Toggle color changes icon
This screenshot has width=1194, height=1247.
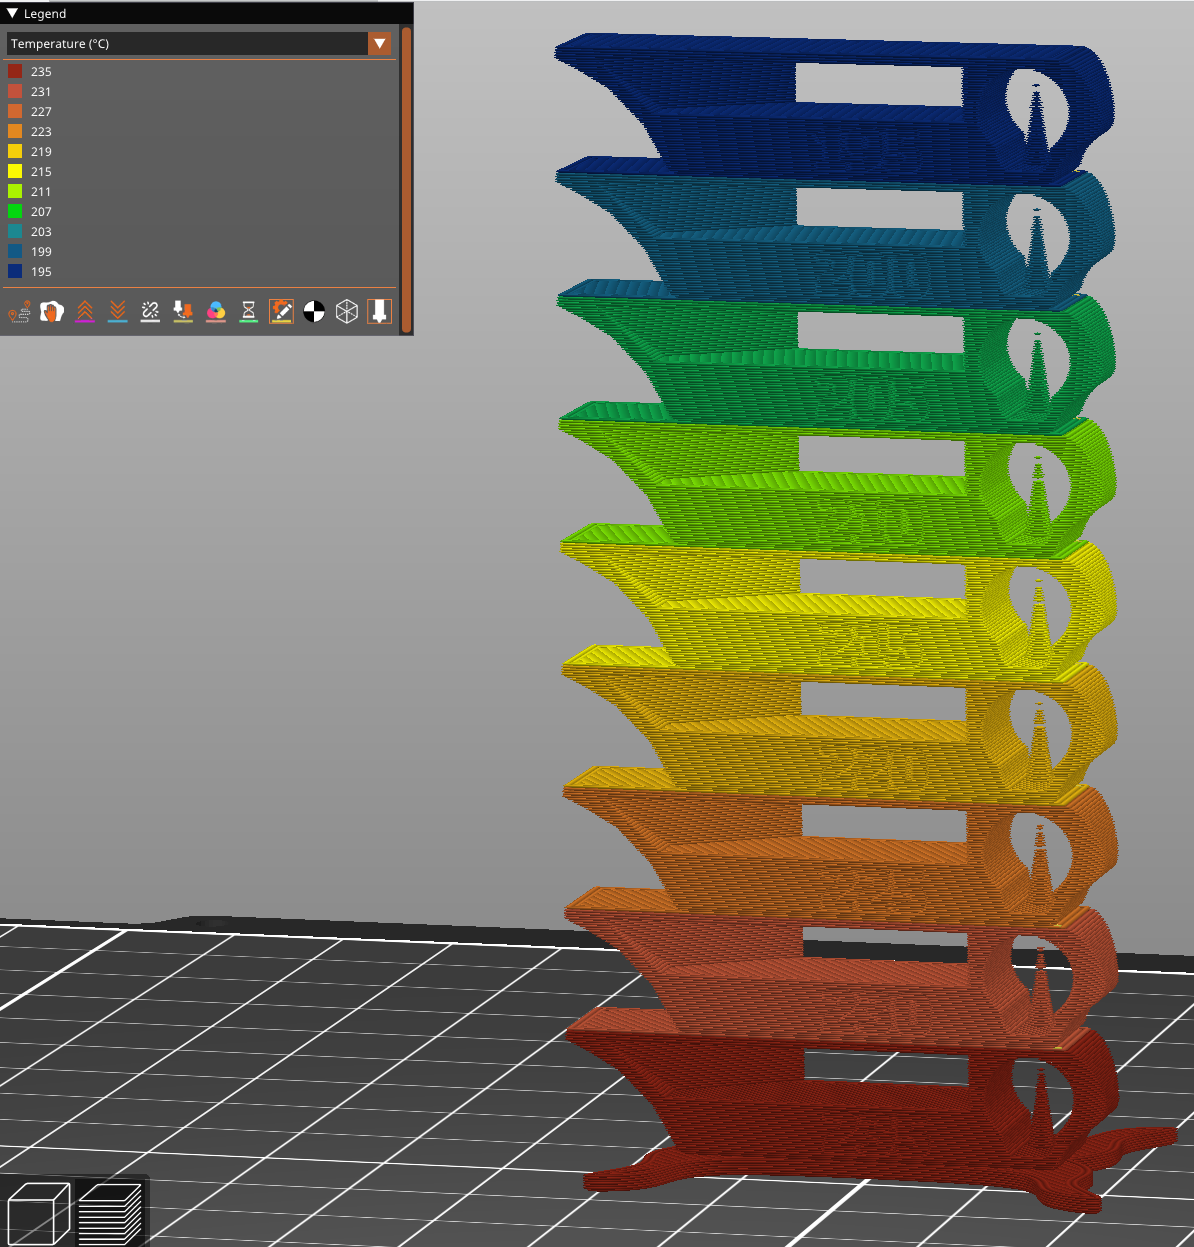tap(216, 312)
